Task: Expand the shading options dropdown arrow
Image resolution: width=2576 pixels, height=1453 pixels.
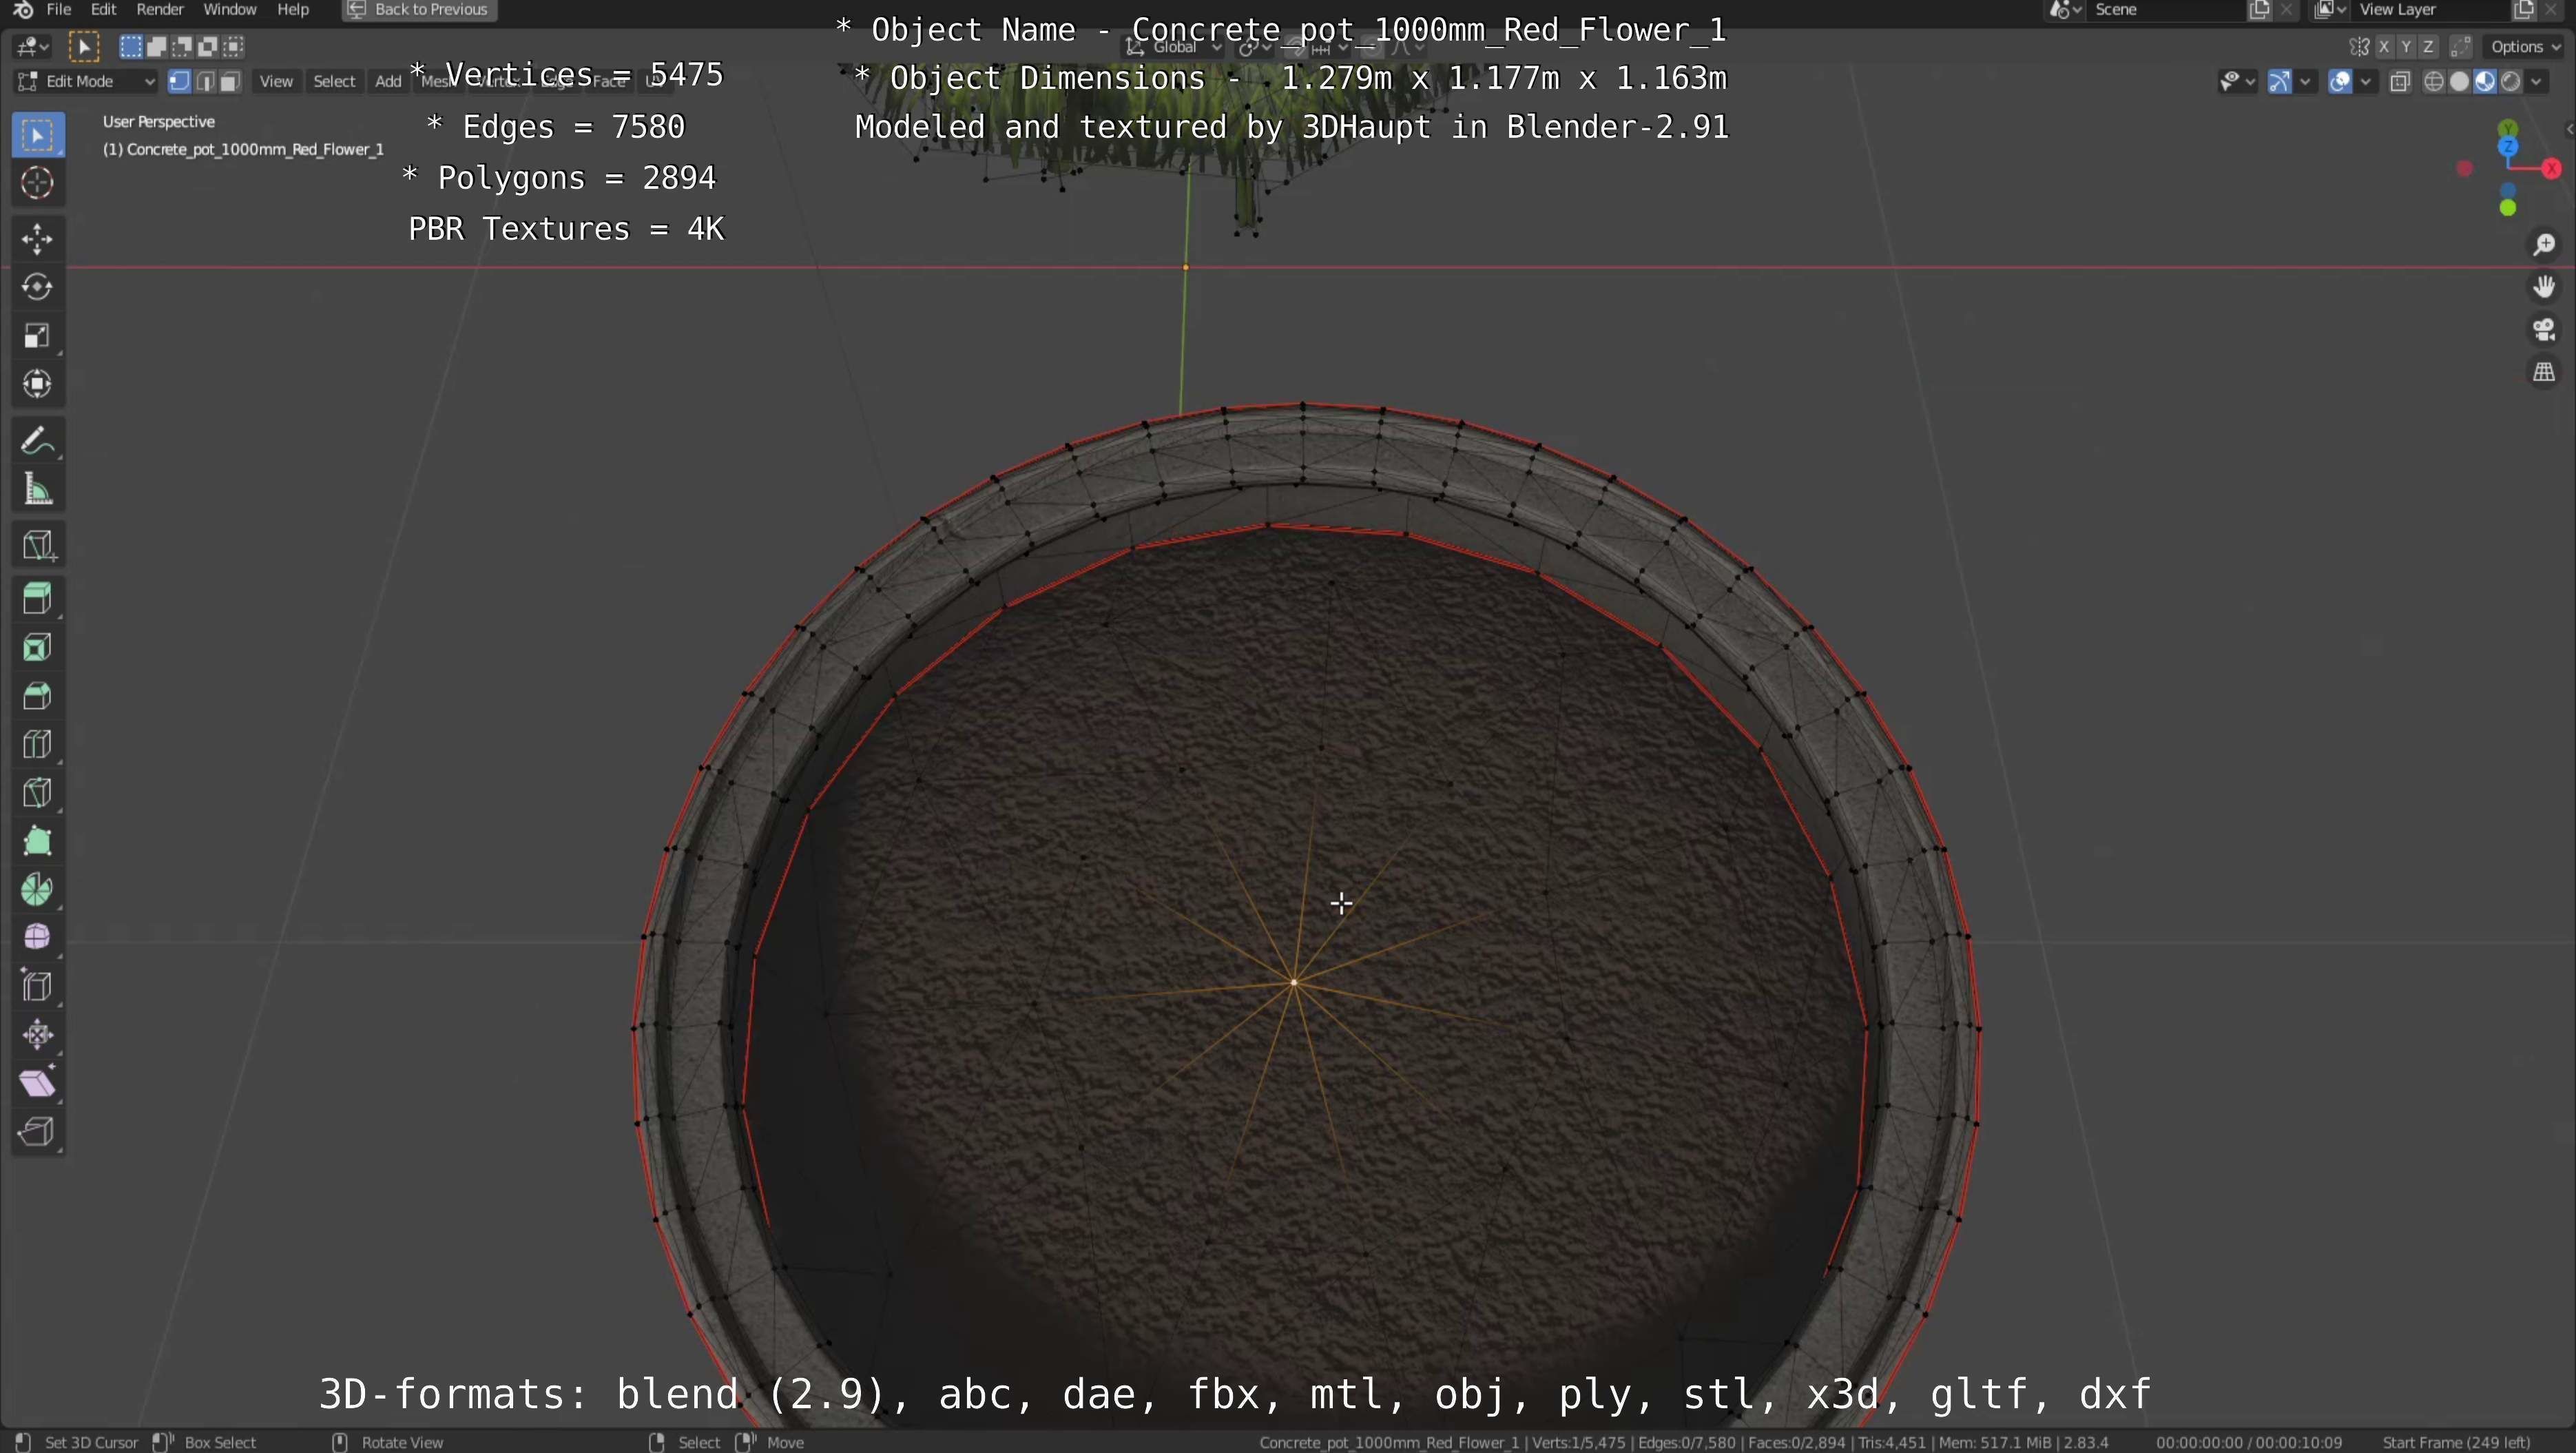Action: [x=2537, y=82]
